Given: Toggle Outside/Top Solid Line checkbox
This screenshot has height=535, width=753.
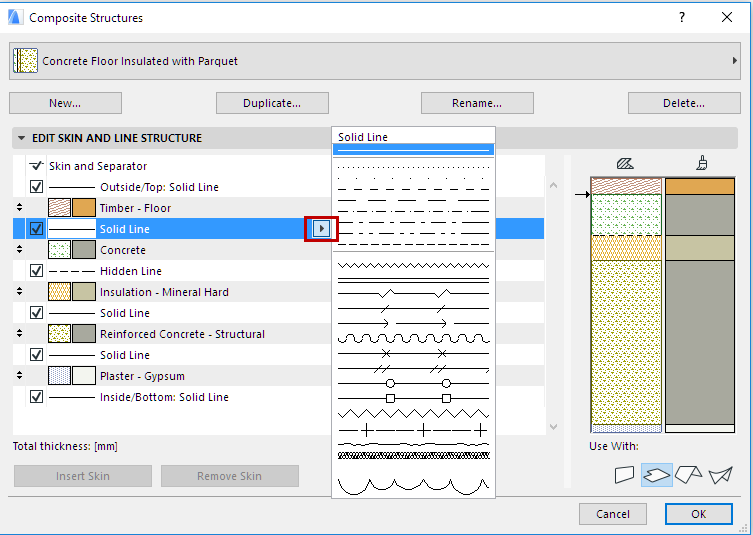Looking at the screenshot, I should point(36,186).
